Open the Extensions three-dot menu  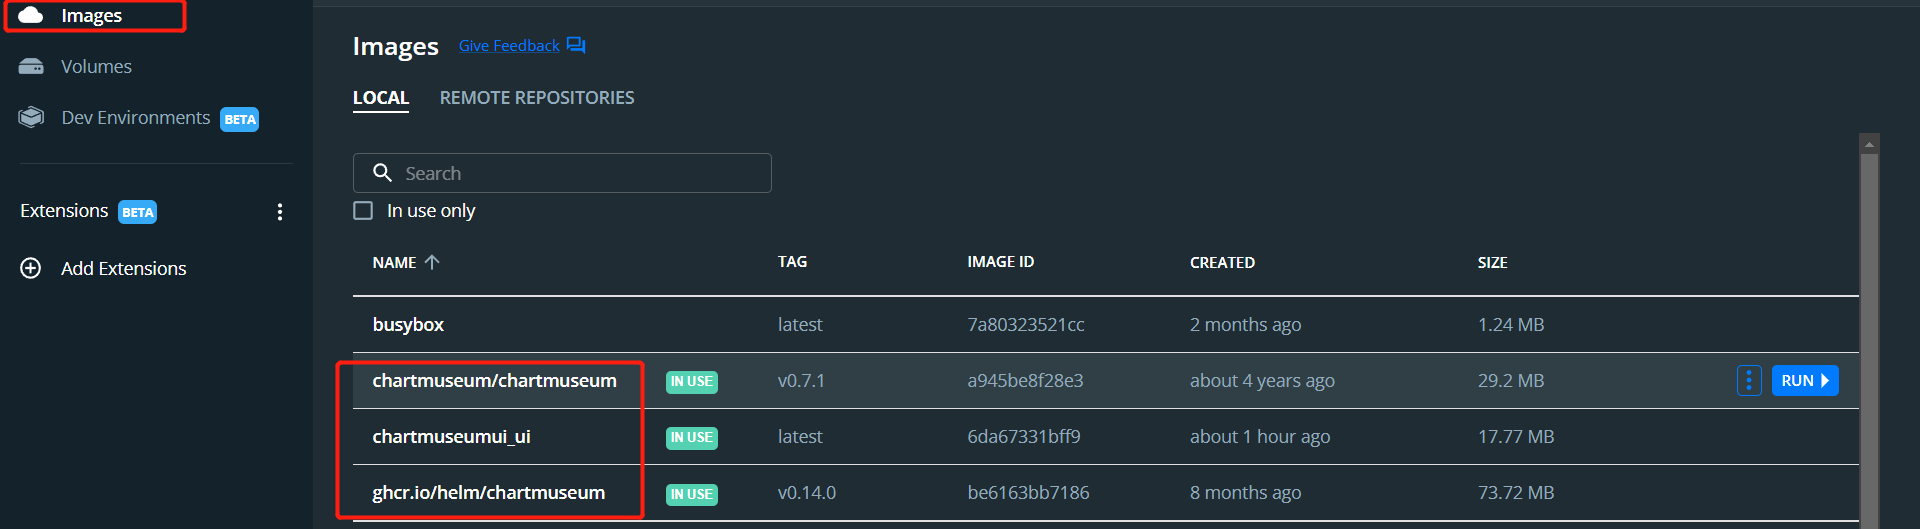tap(280, 211)
